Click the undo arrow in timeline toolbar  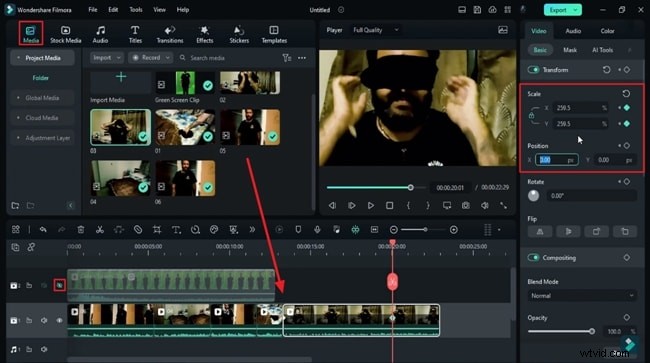coord(43,230)
